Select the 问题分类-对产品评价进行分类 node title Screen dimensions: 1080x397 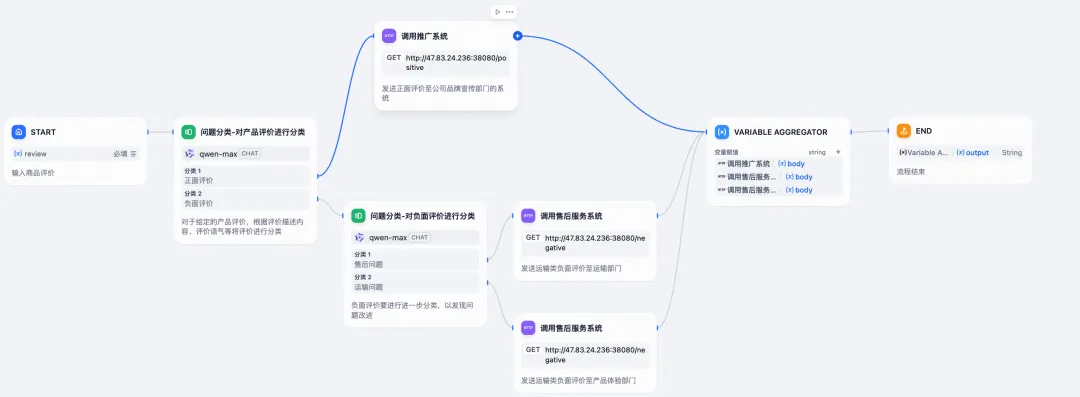[x=253, y=132]
